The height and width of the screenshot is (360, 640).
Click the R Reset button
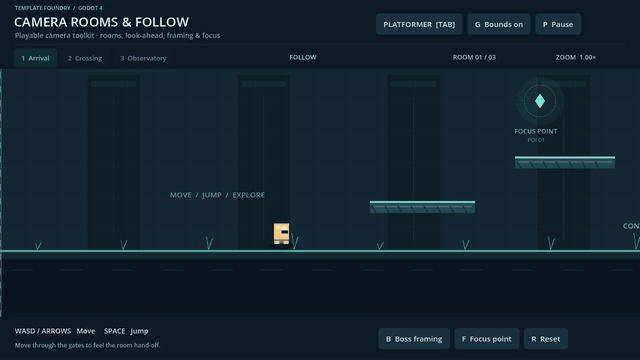(x=546, y=339)
